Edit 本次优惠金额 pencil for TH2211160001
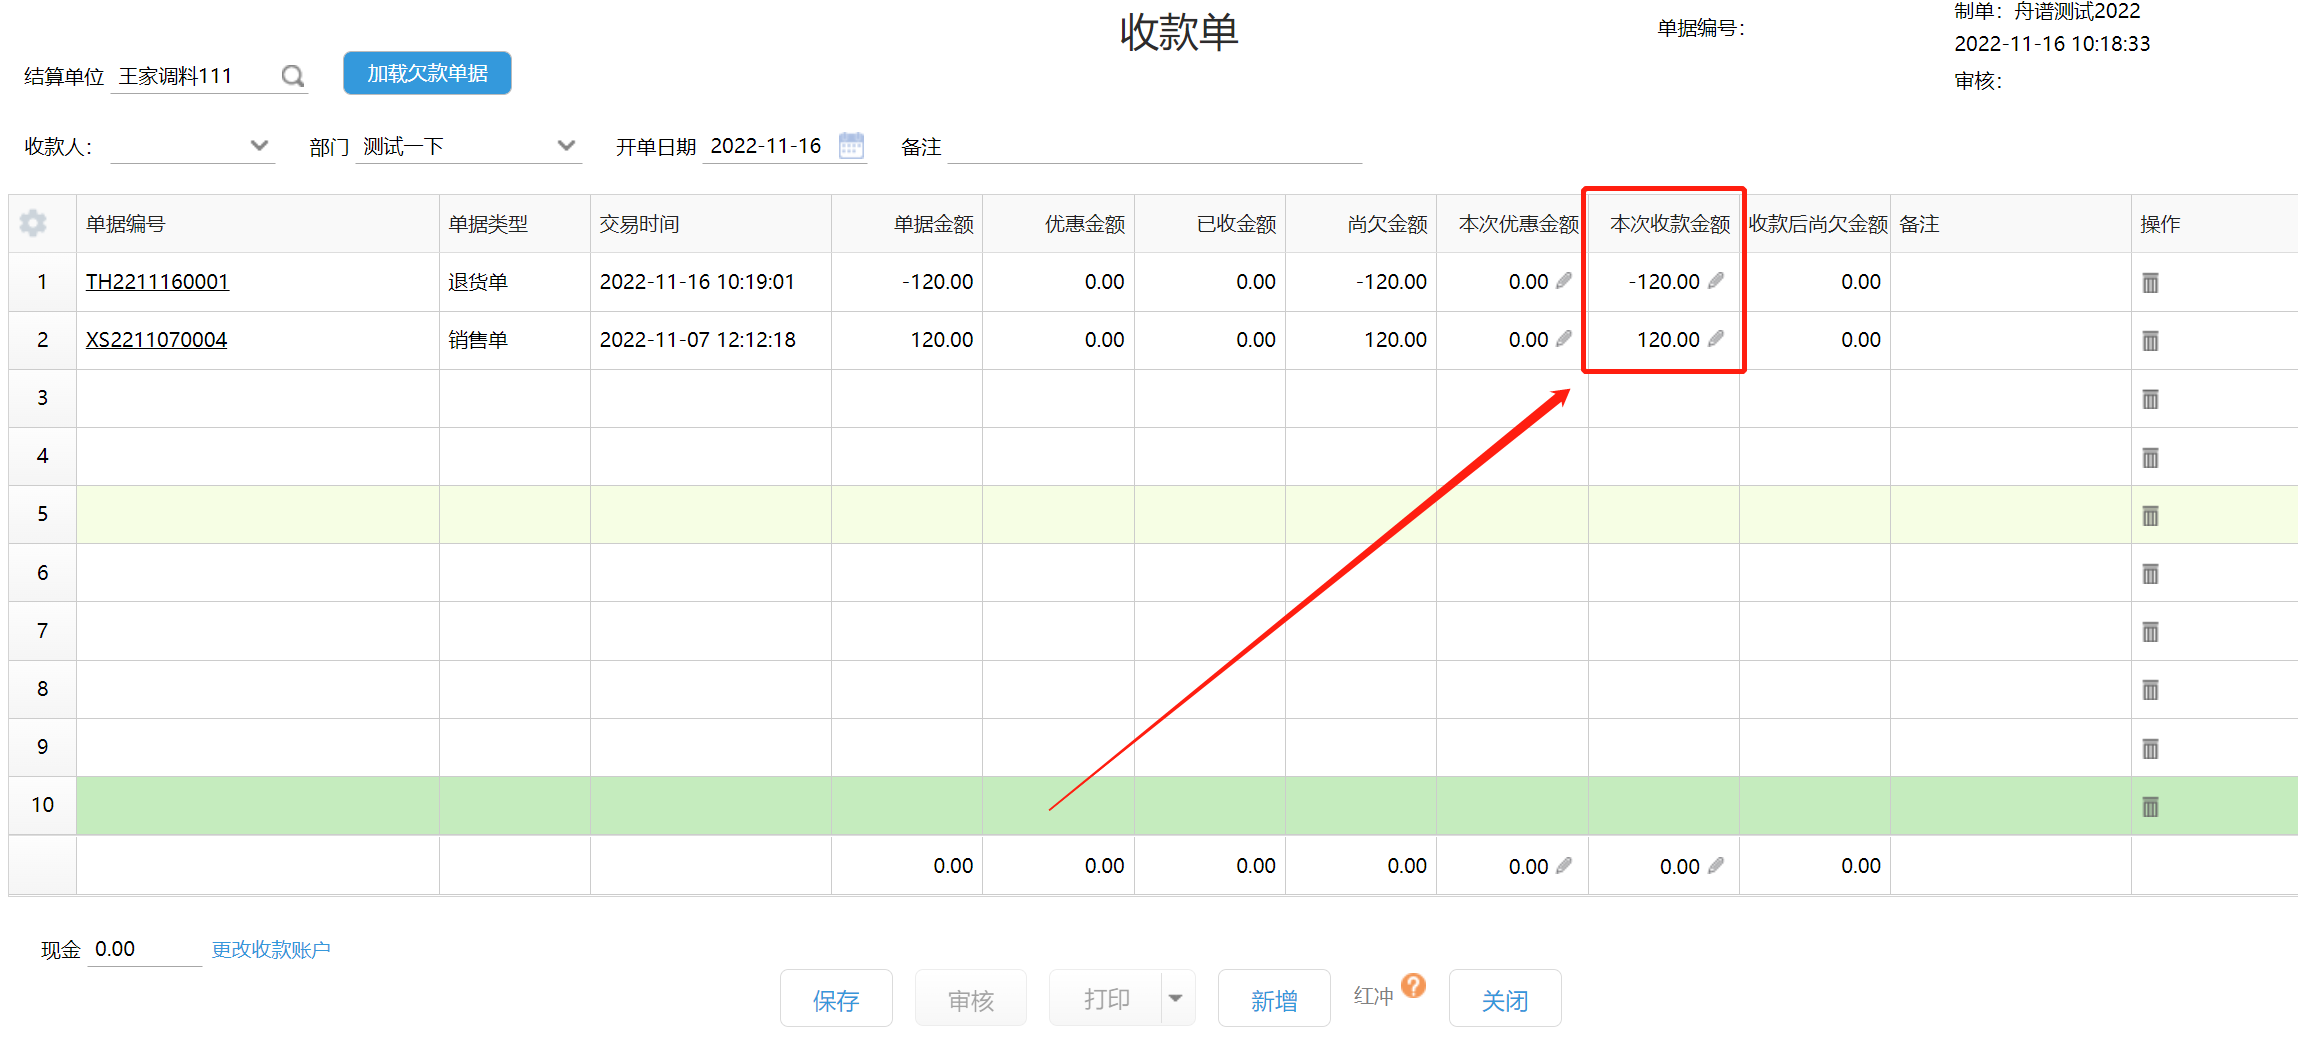2298x1049 pixels. [x=1564, y=281]
